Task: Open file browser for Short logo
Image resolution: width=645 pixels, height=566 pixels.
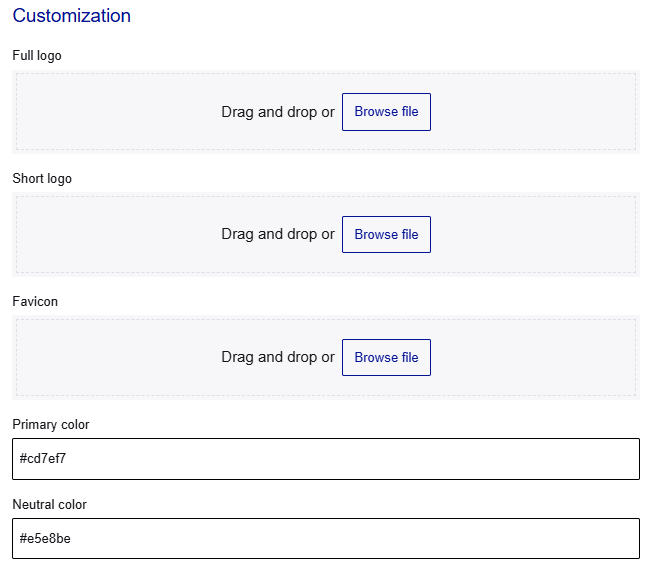Action: 386,235
